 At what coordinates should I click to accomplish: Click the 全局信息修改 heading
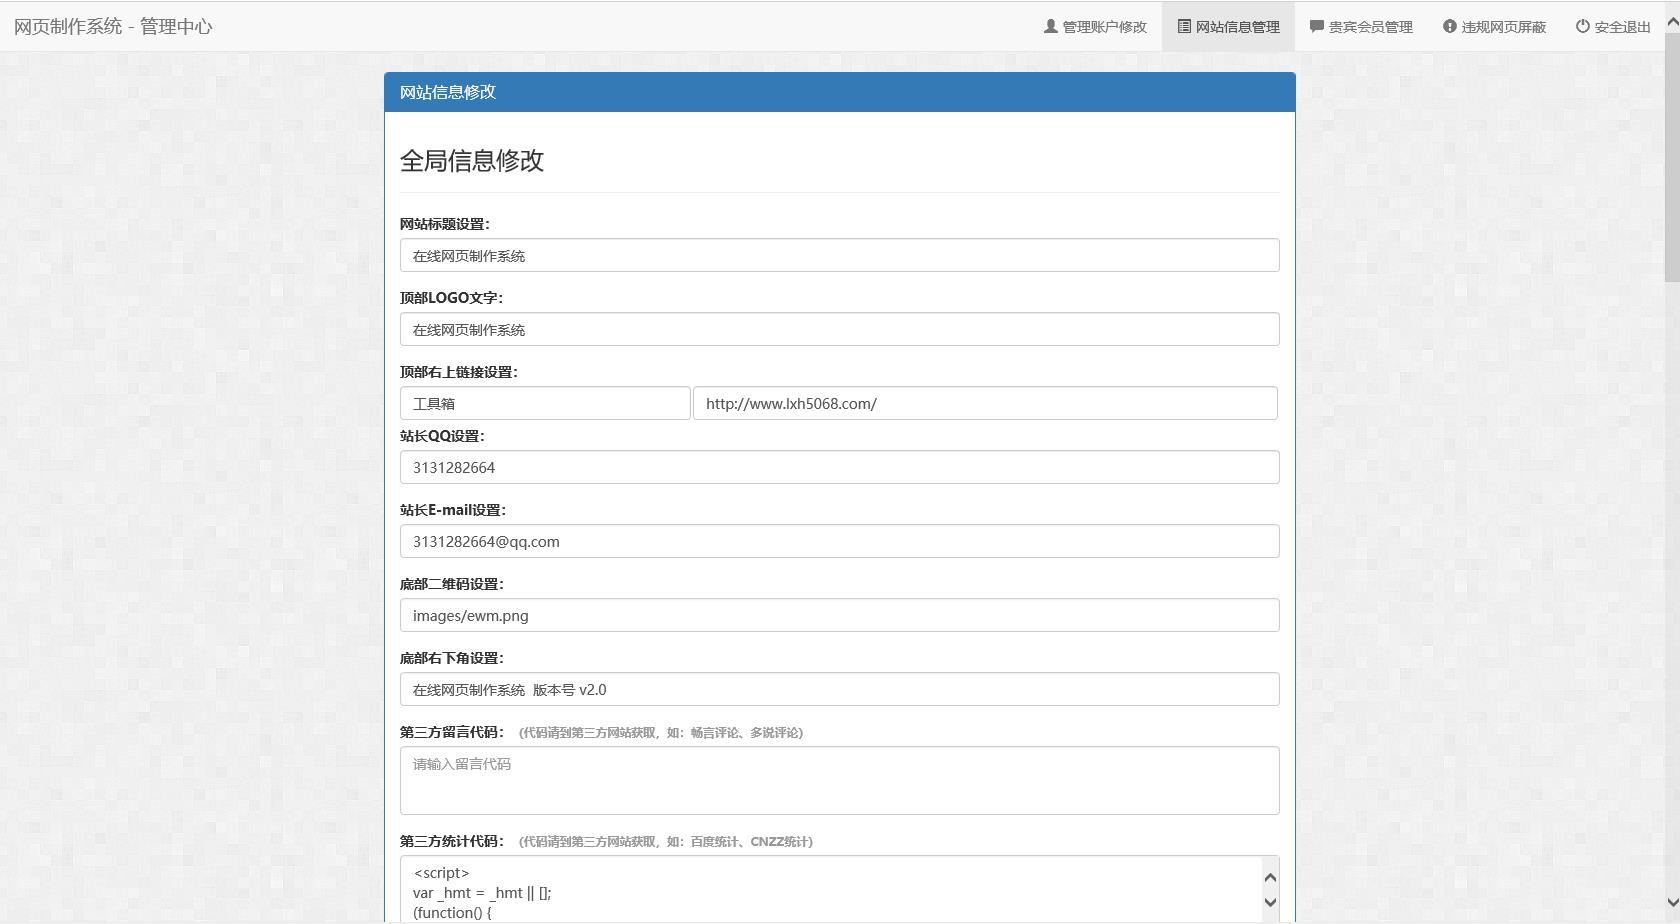pos(472,160)
